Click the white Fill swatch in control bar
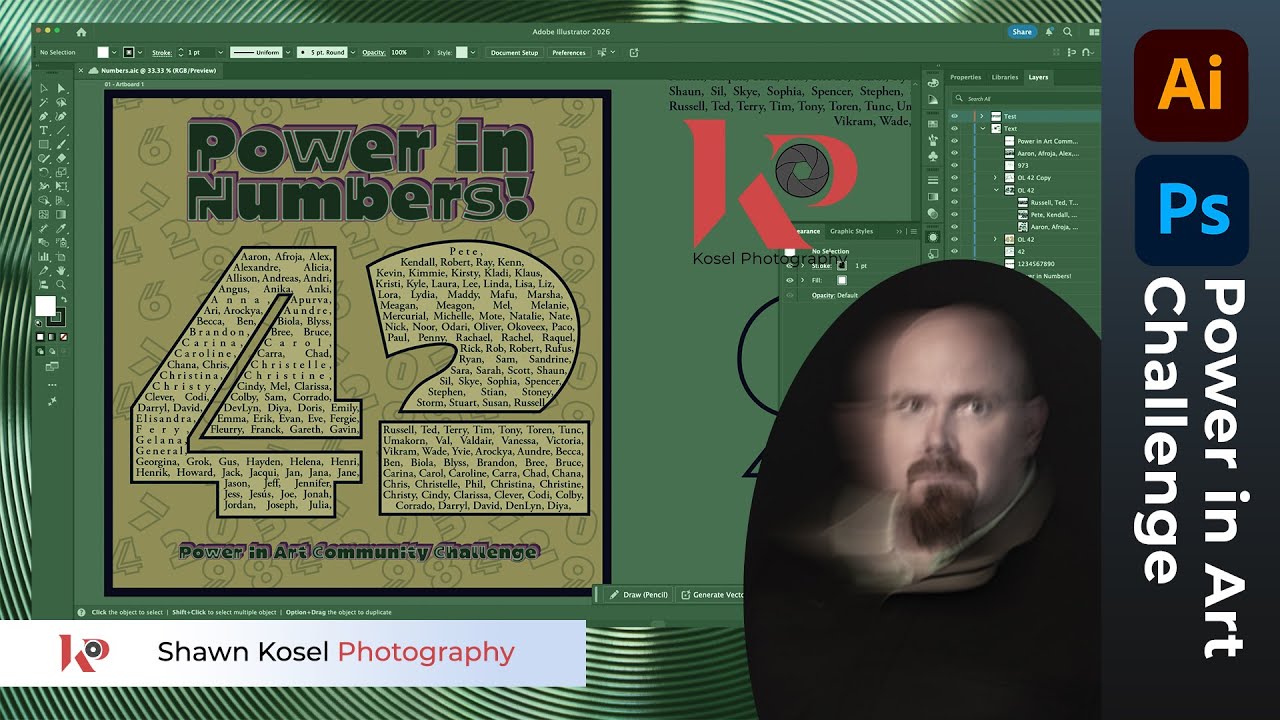The image size is (1280, 720). (x=103, y=52)
